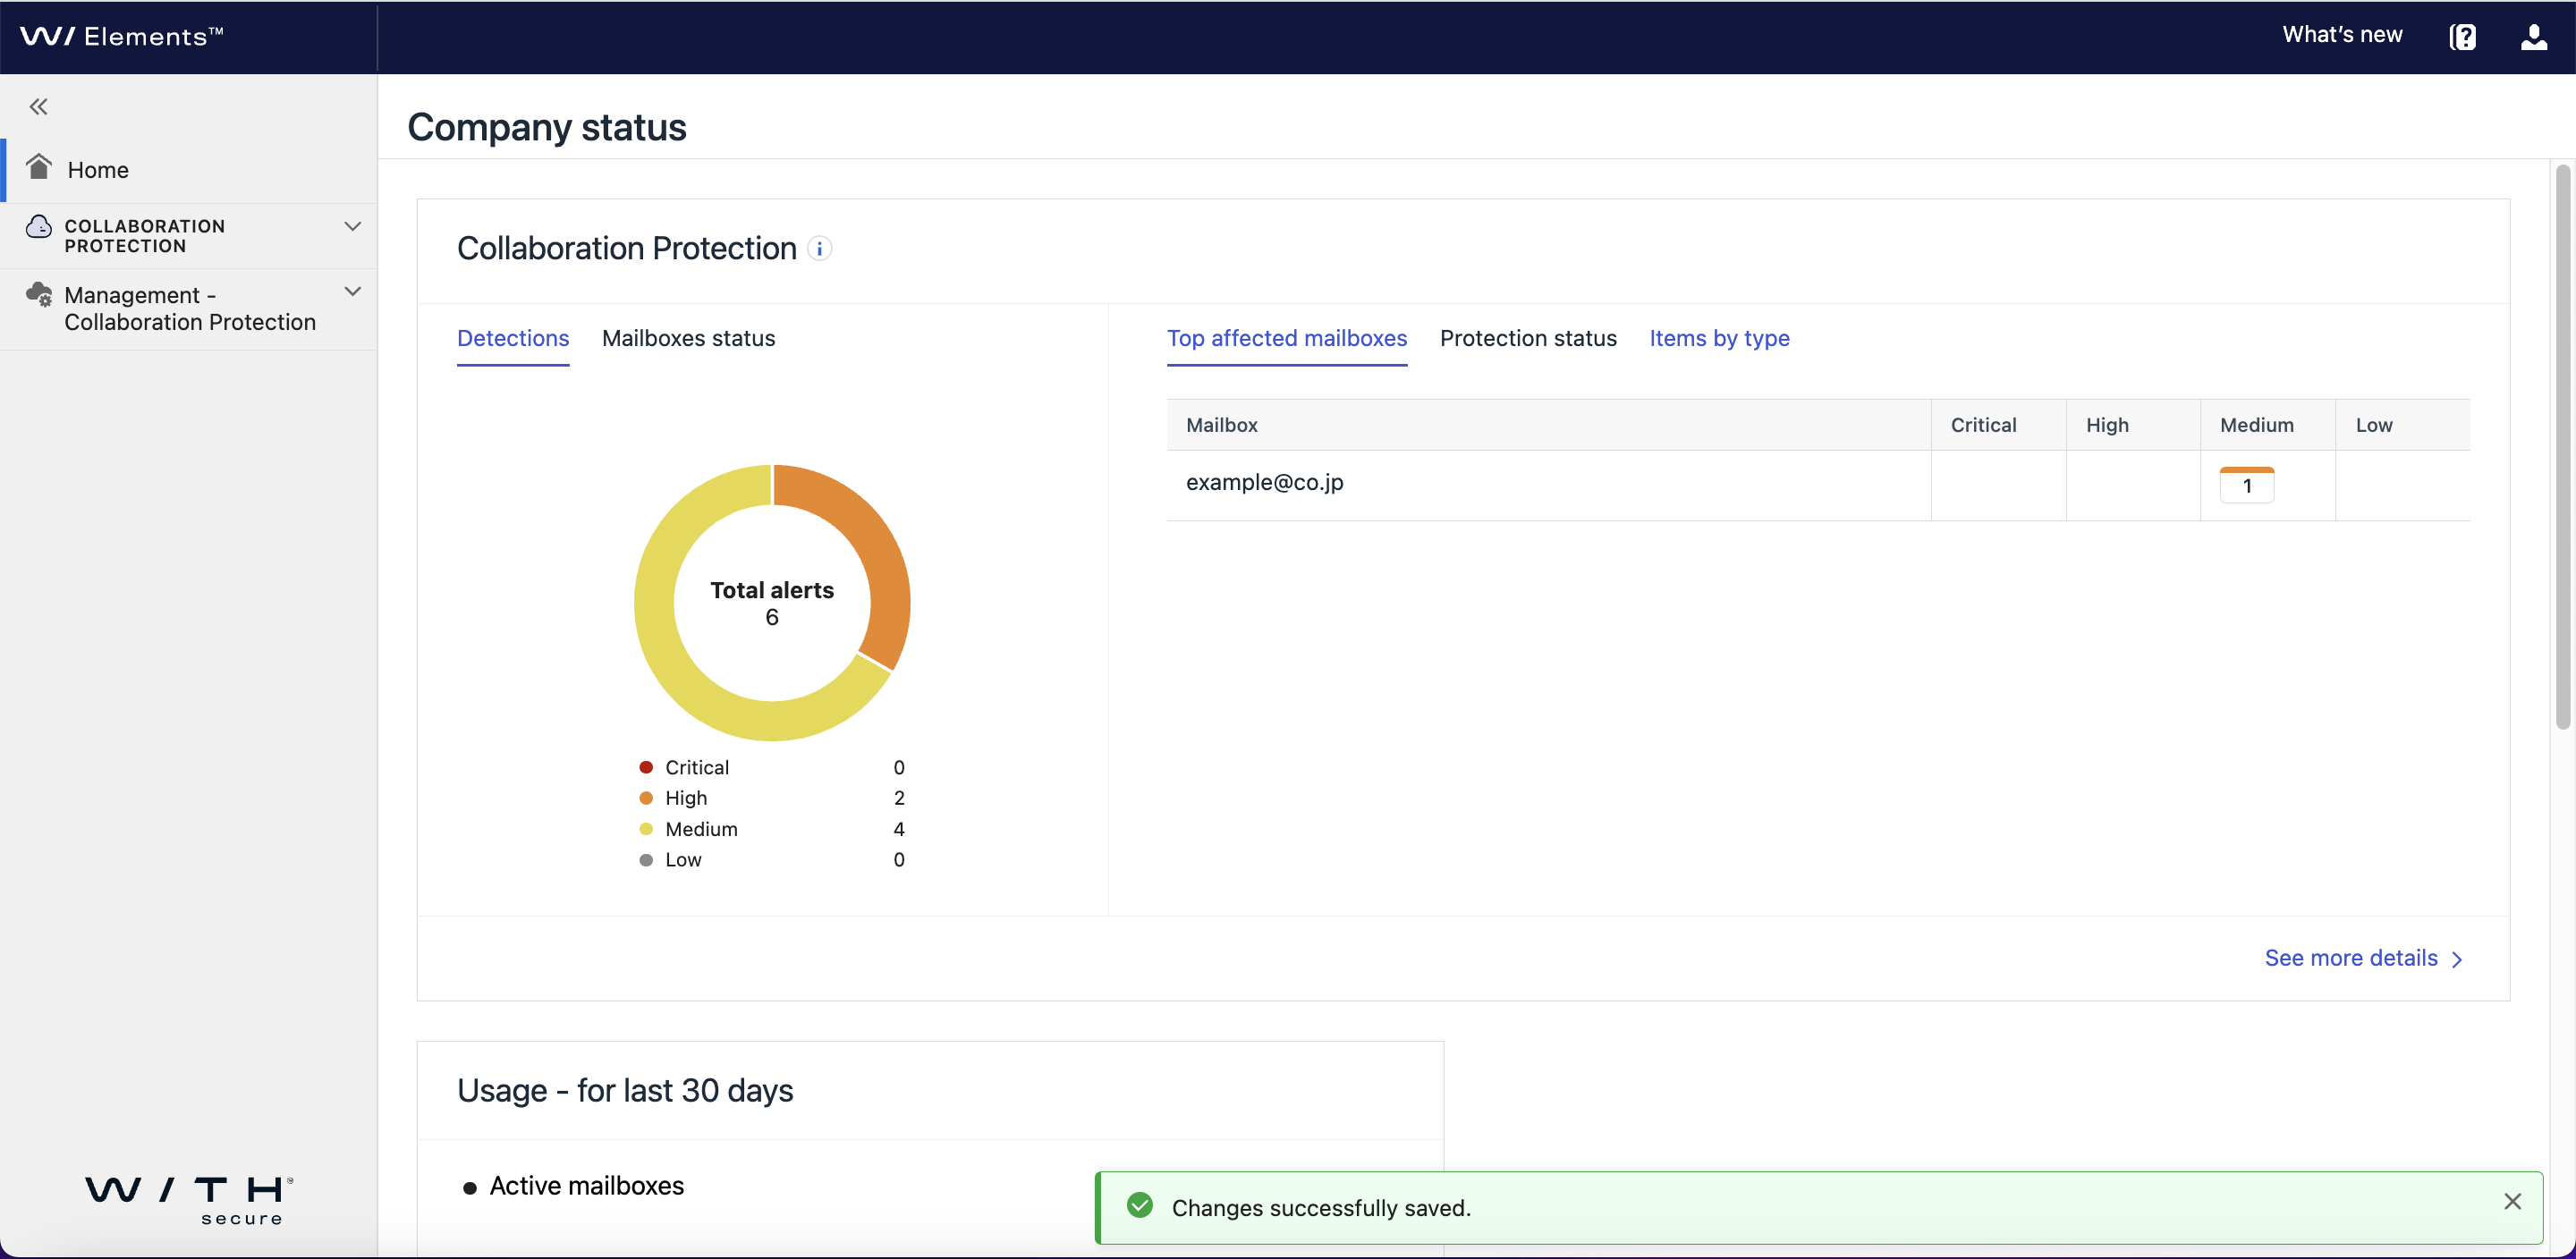Click the COLLABORATION PROTECTION sidebar label
Image resolution: width=2576 pixels, height=1259 pixels.
(145, 236)
